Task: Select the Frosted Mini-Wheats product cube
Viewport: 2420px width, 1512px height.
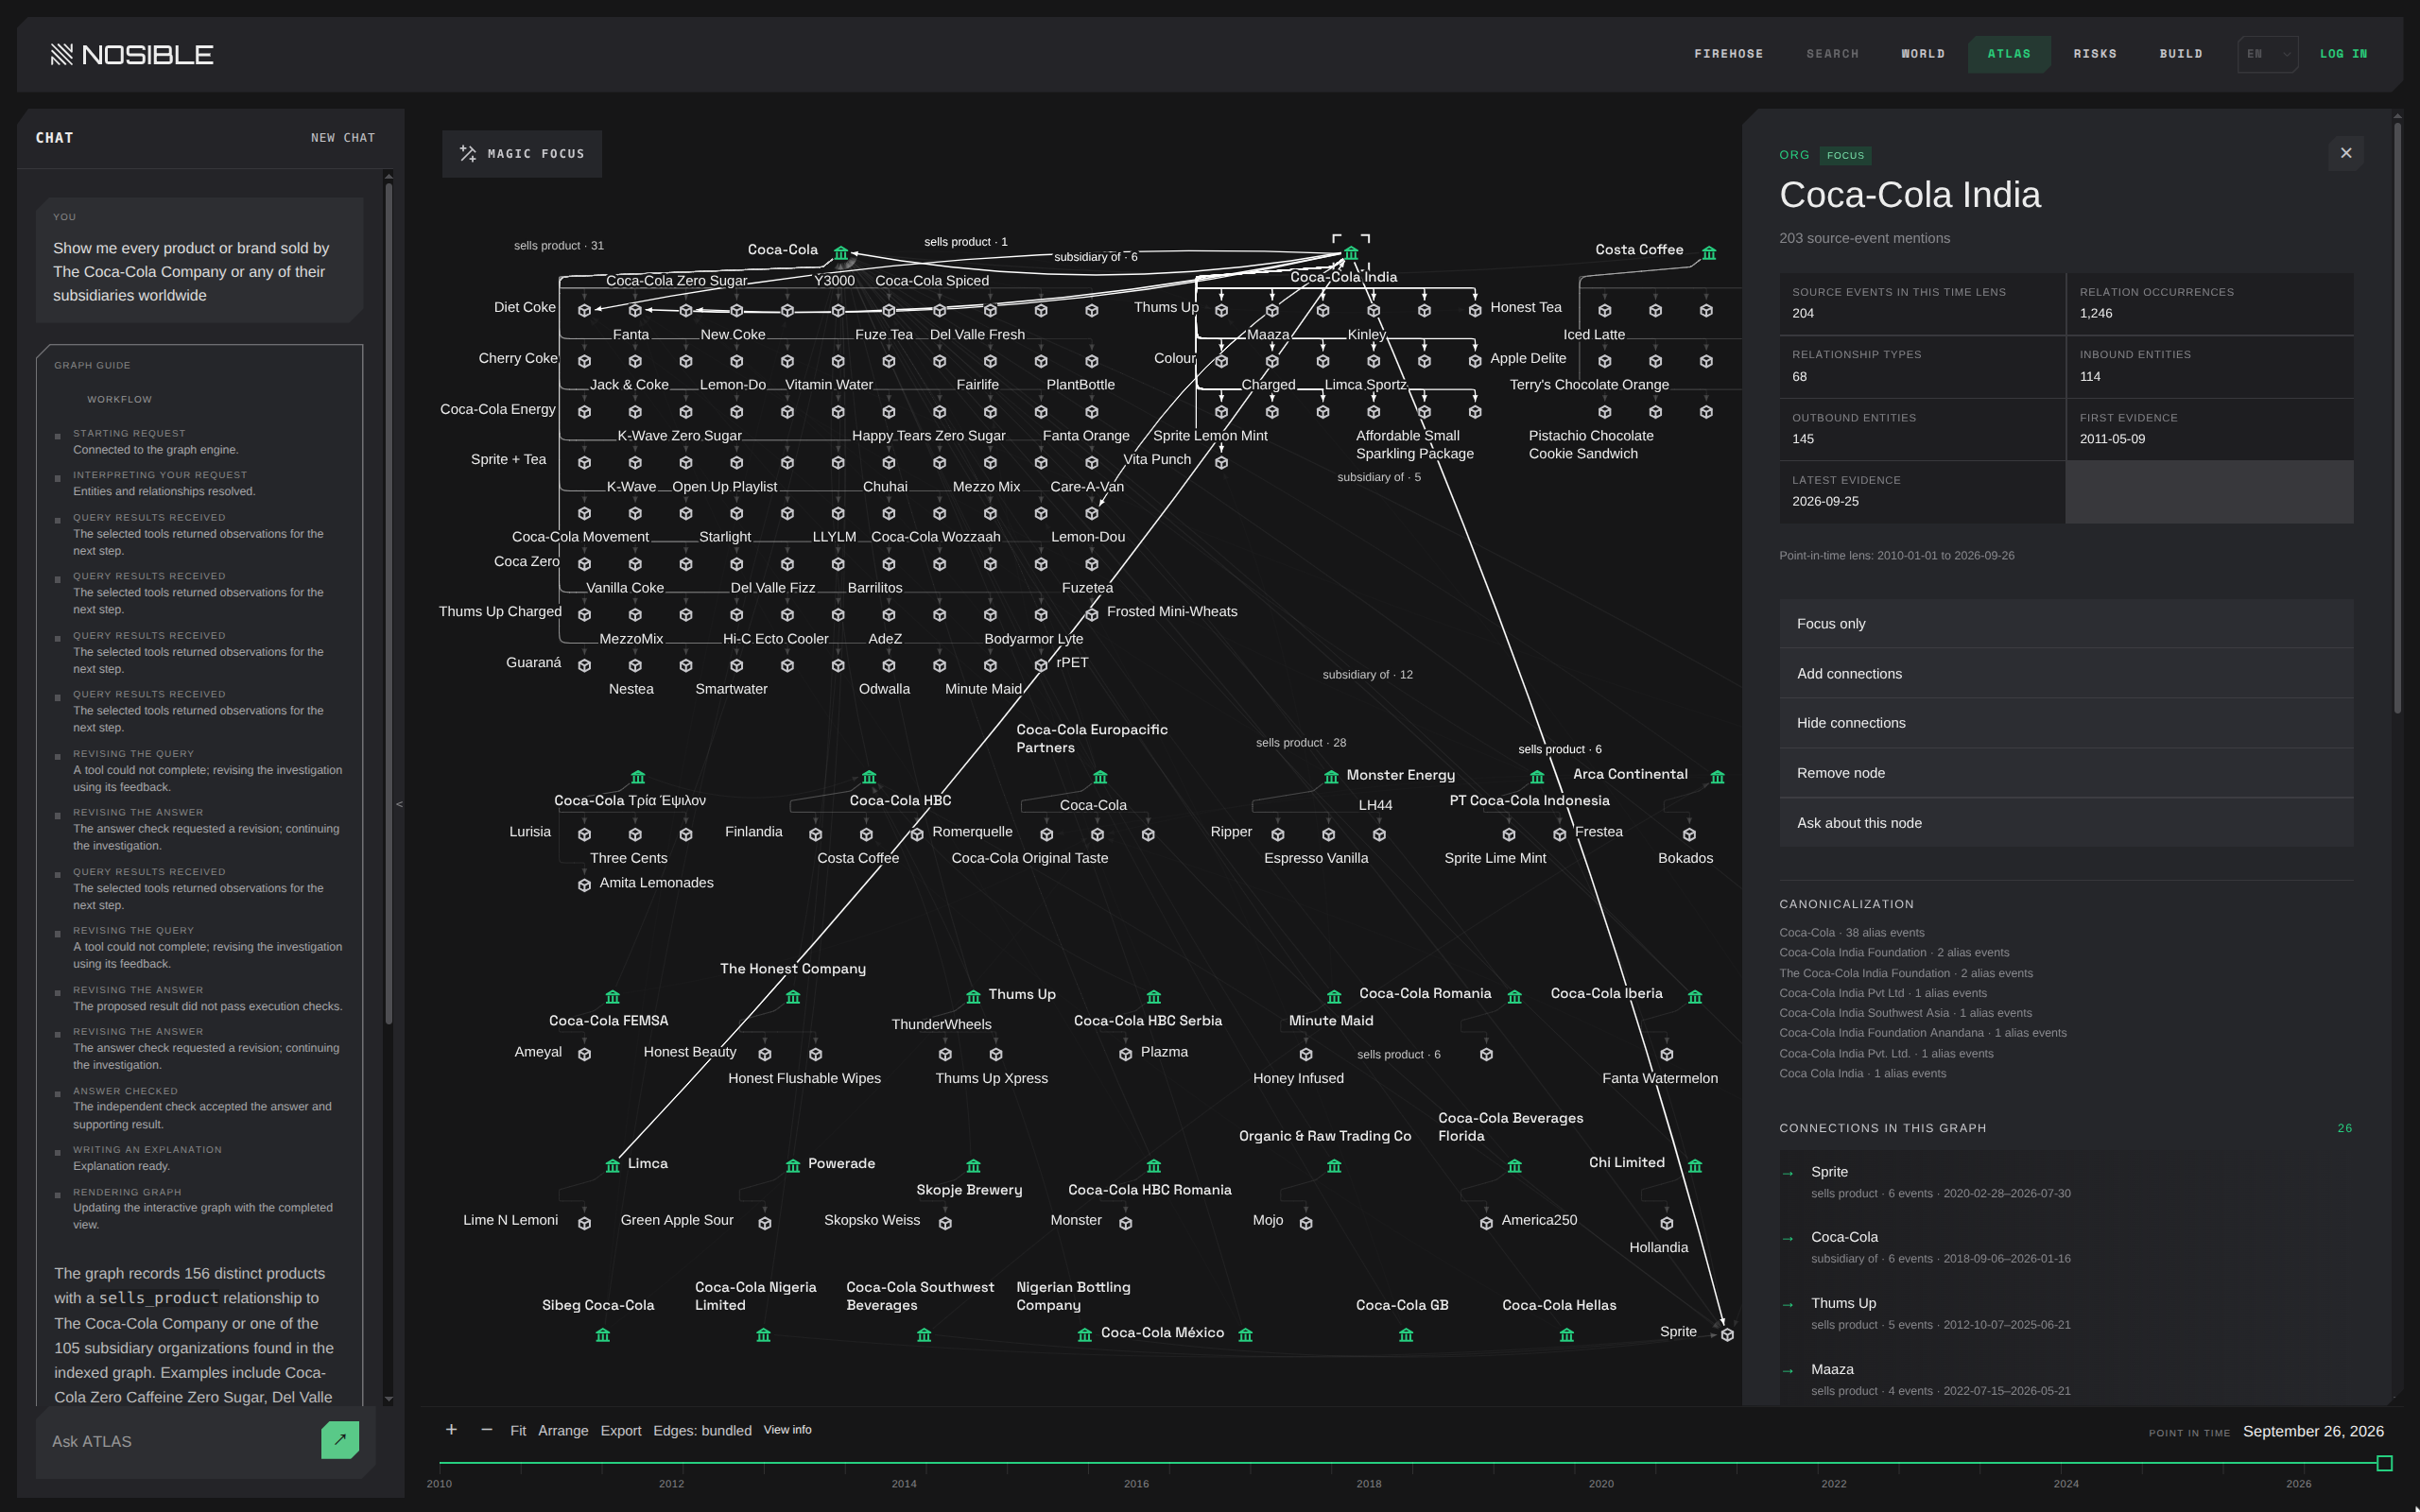Action: coord(1092,615)
